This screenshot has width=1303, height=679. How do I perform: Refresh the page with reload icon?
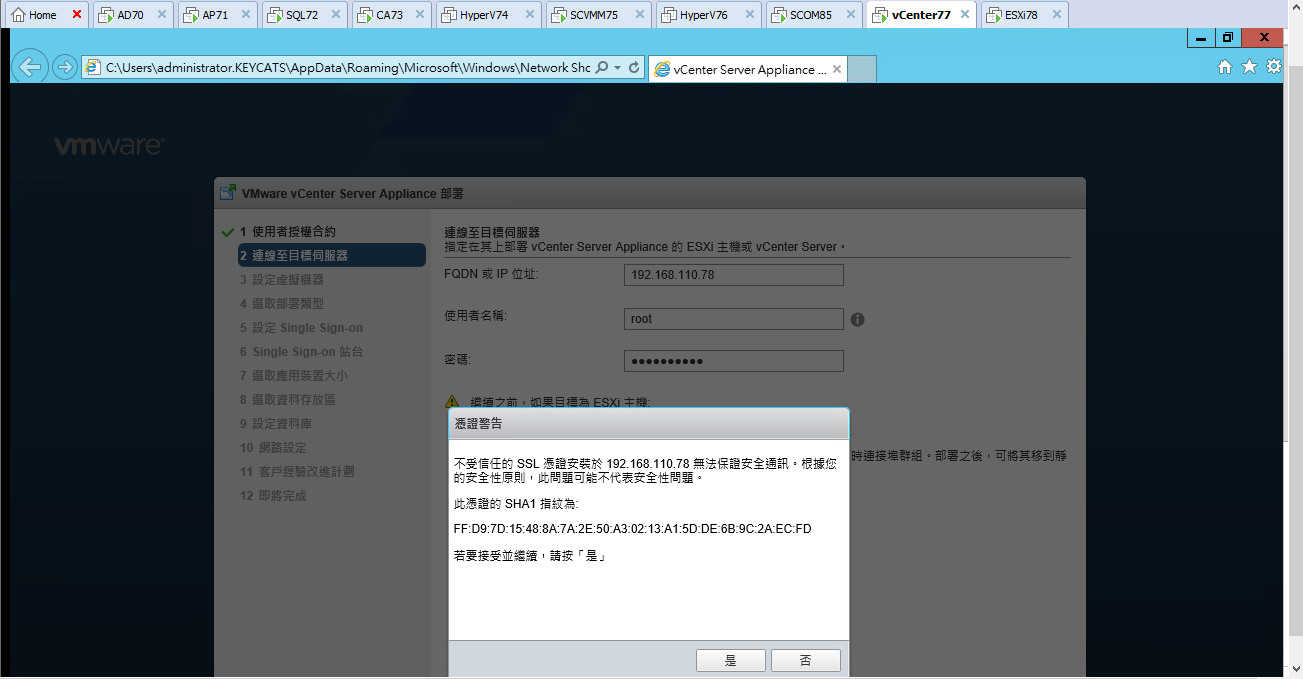coord(635,68)
